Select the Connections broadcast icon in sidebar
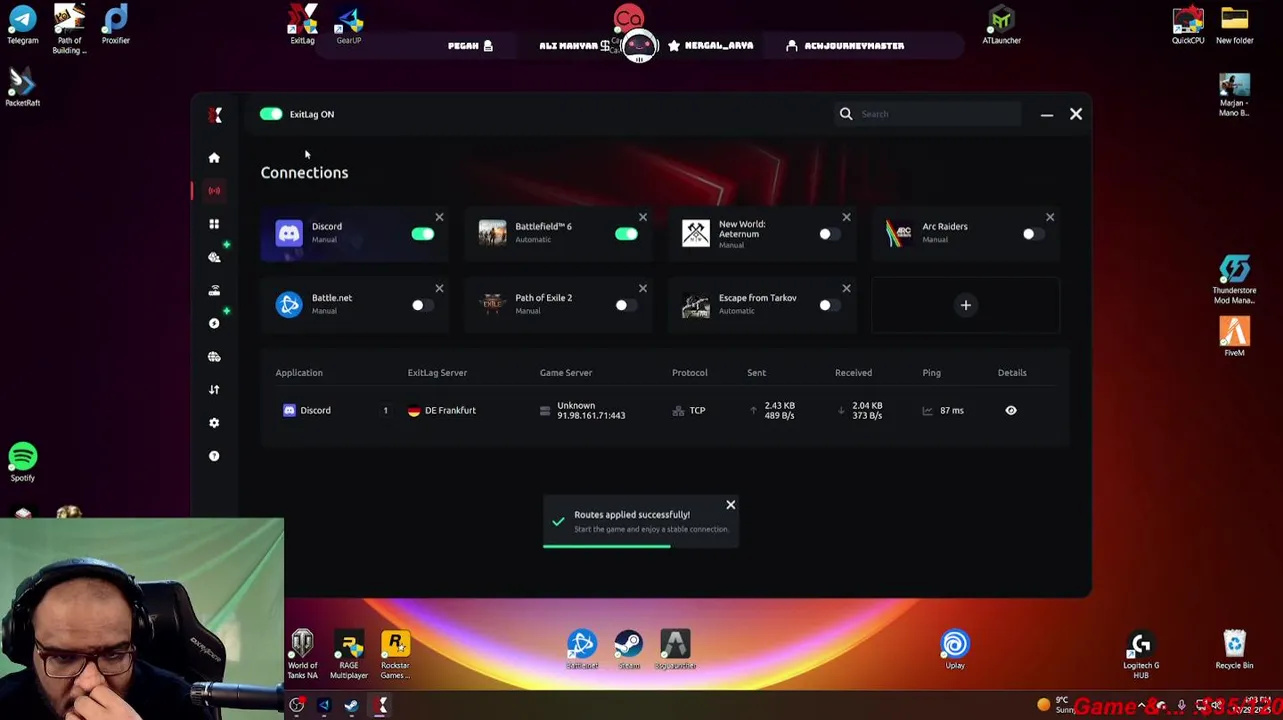The height and width of the screenshot is (720, 1283). (214, 190)
